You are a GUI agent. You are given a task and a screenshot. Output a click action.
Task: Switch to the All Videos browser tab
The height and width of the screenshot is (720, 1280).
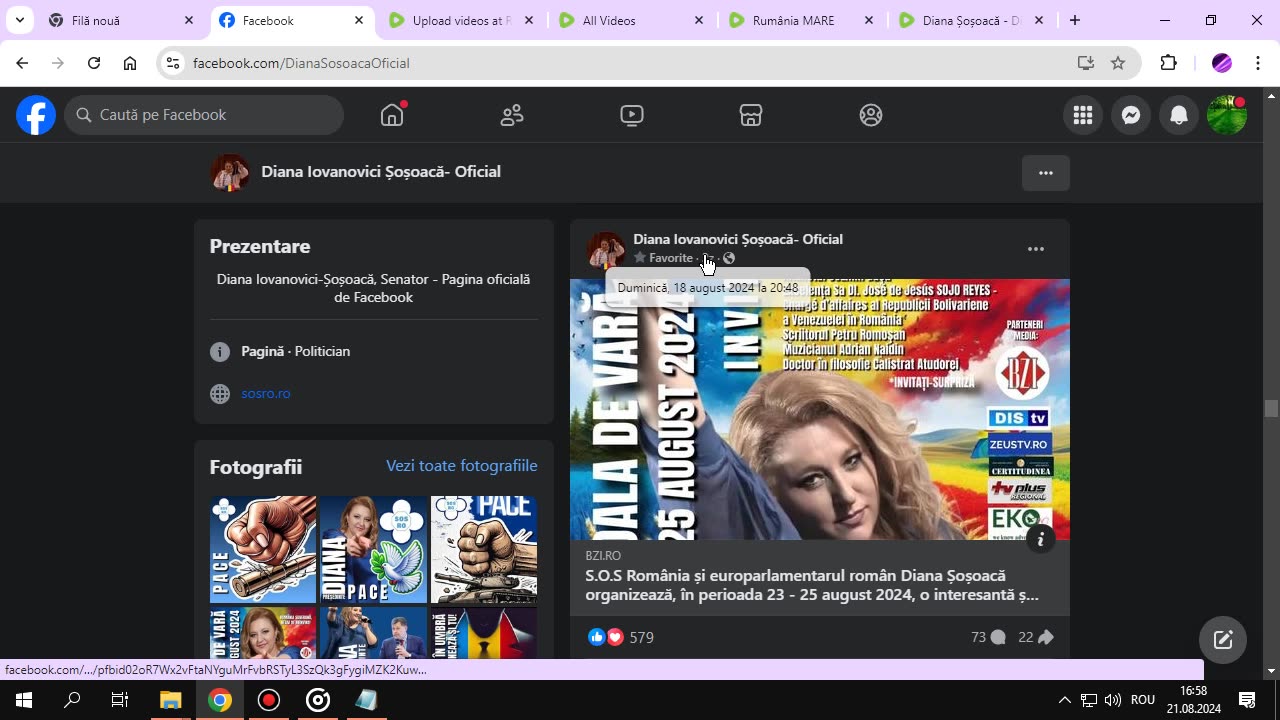tap(630, 20)
